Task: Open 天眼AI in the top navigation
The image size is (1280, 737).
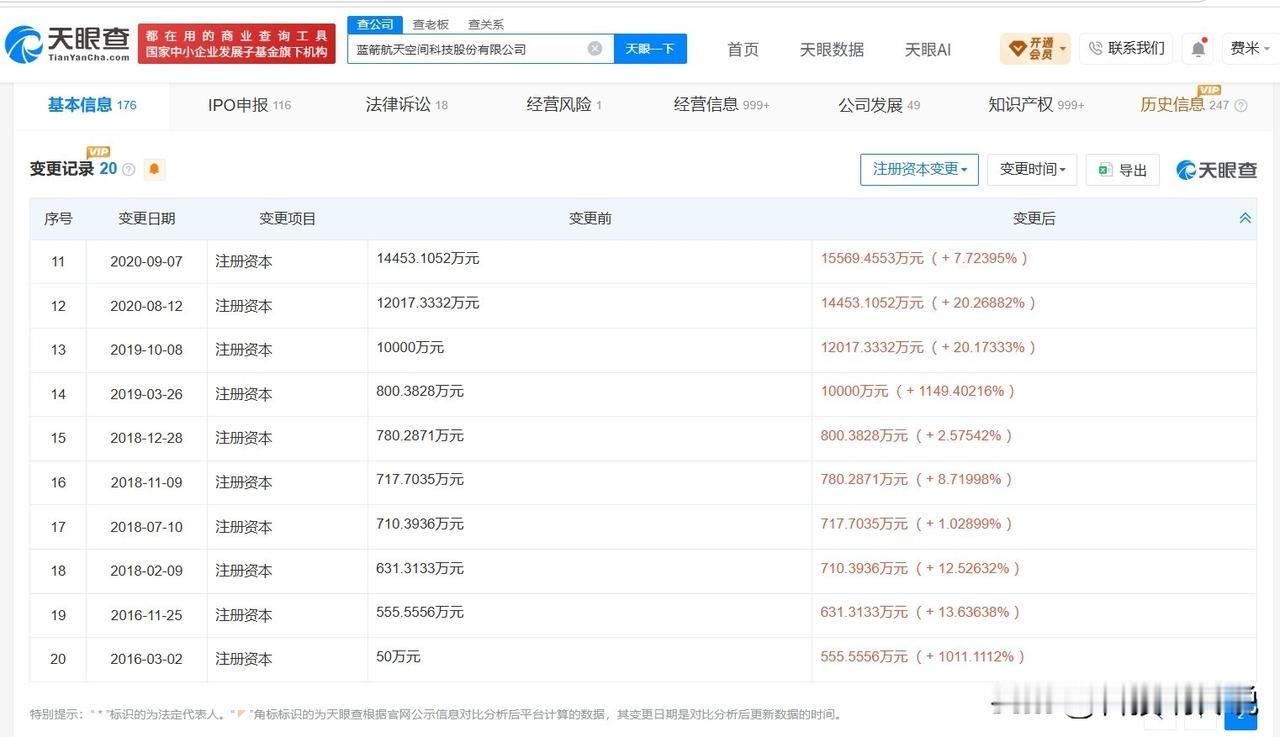Action: [x=928, y=49]
